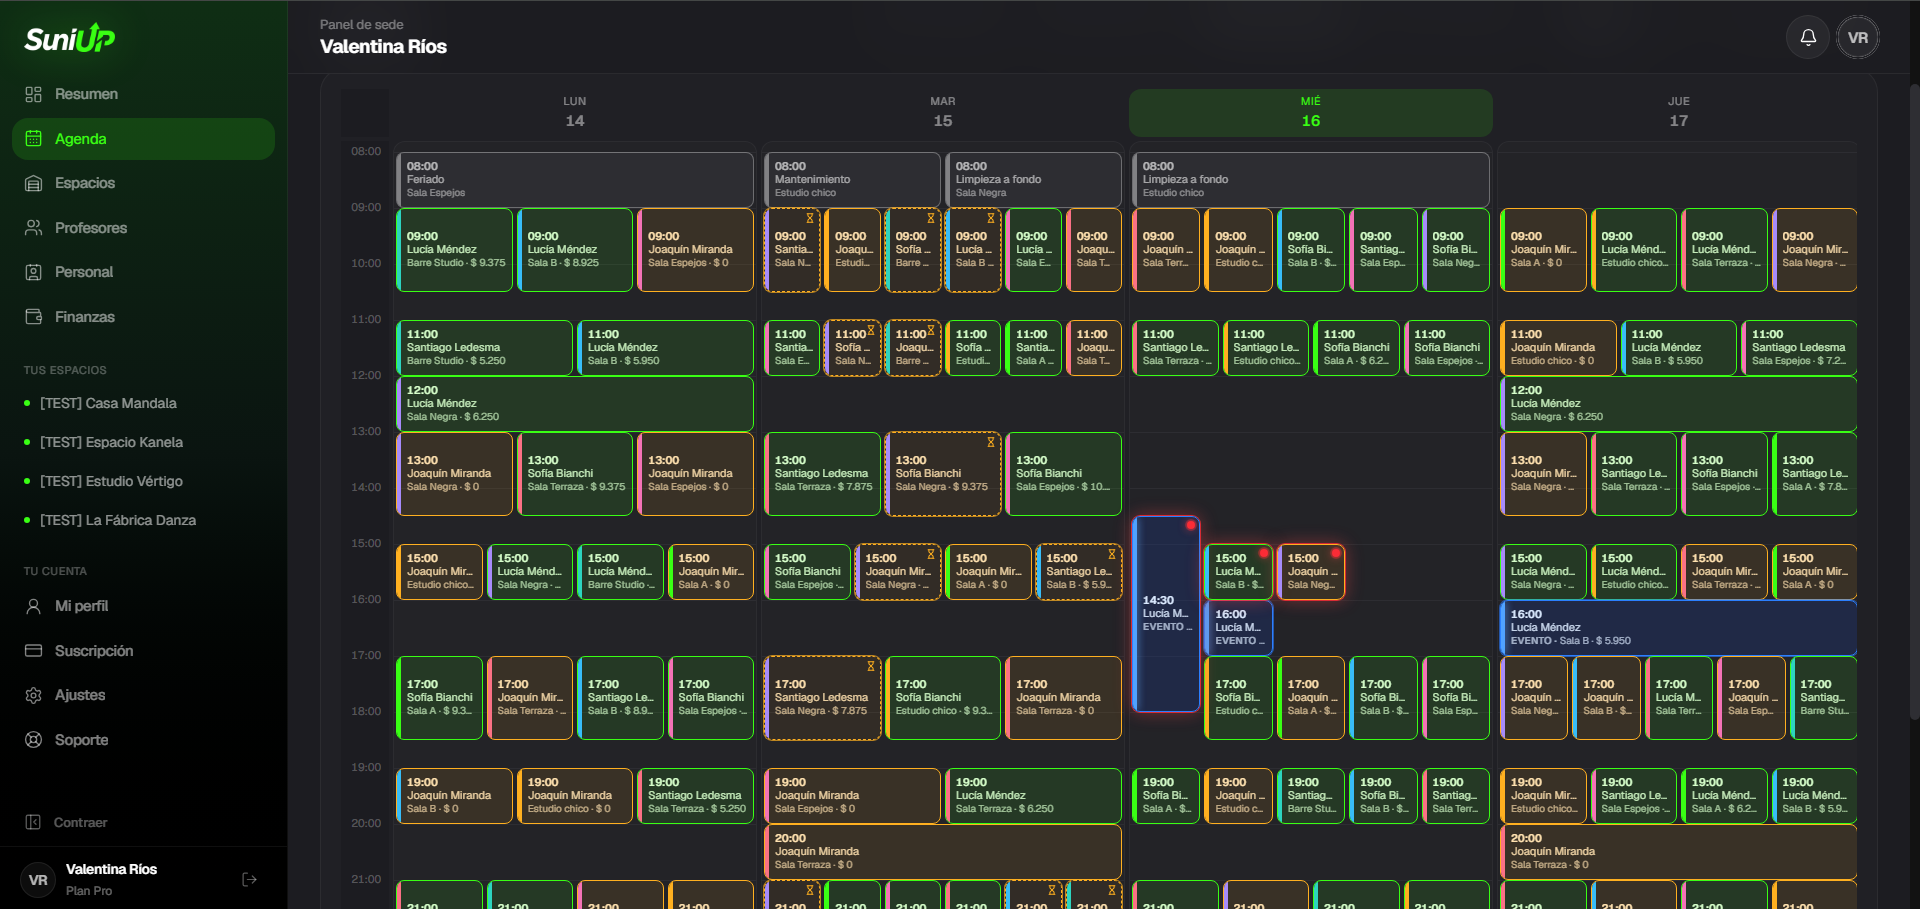The image size is (1920, 909).
Task: Open the Suscripción menu item
Action: [143, 651]
